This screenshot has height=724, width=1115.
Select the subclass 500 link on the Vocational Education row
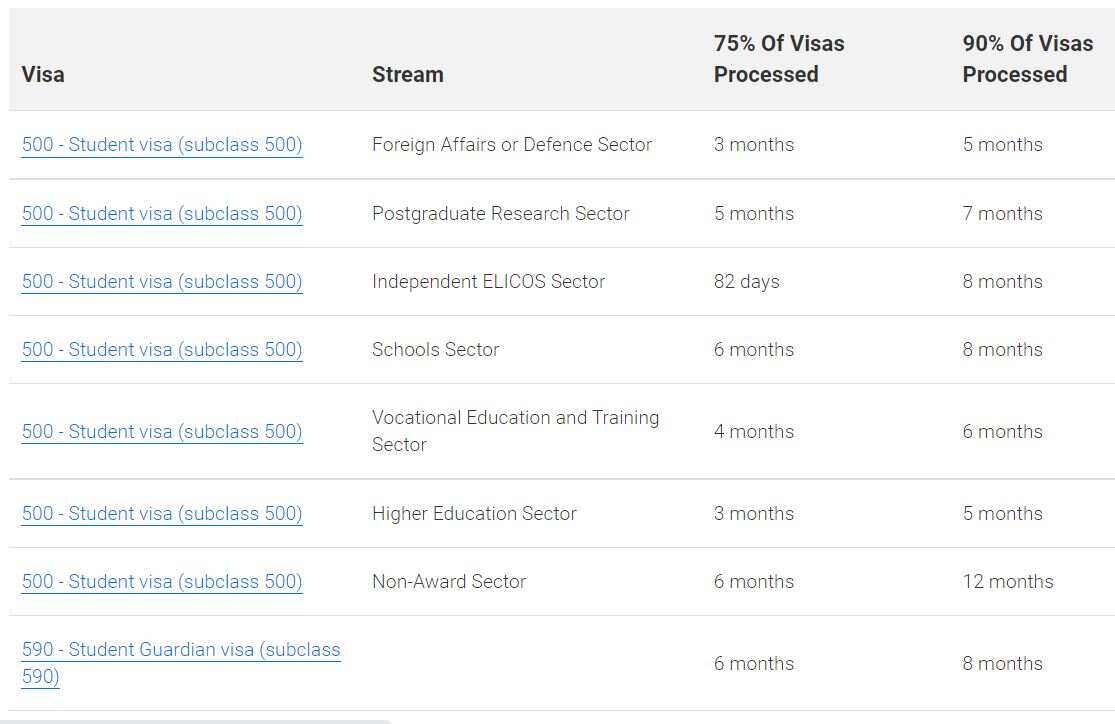[161, 431]
